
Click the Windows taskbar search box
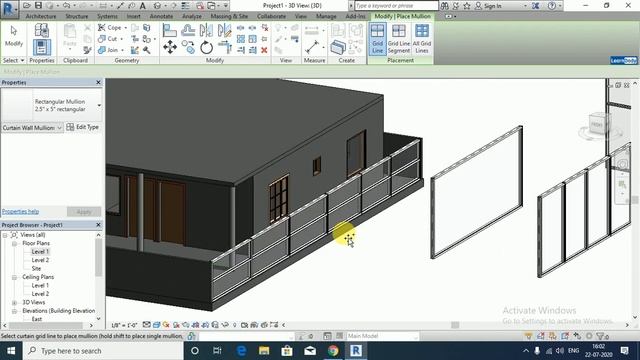pos(103,351)
